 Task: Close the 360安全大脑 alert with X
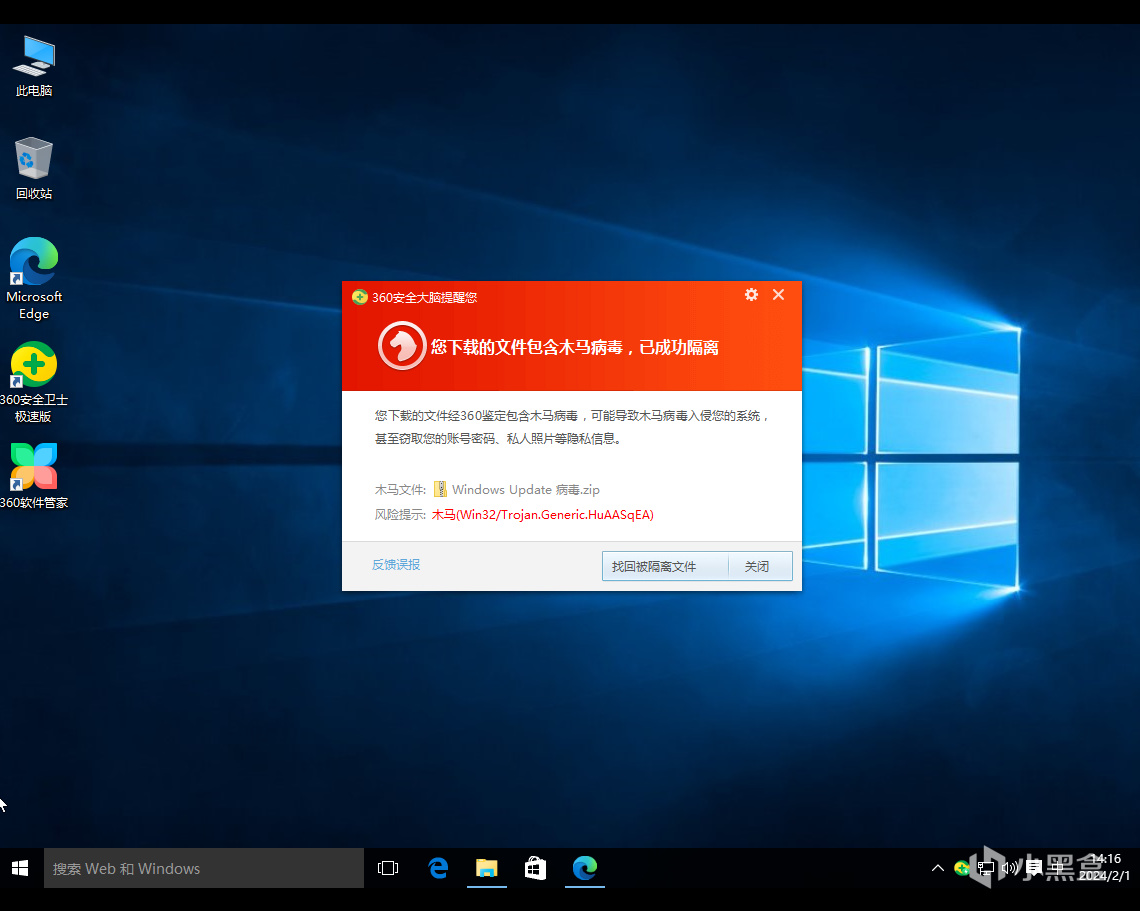point(778,294)
